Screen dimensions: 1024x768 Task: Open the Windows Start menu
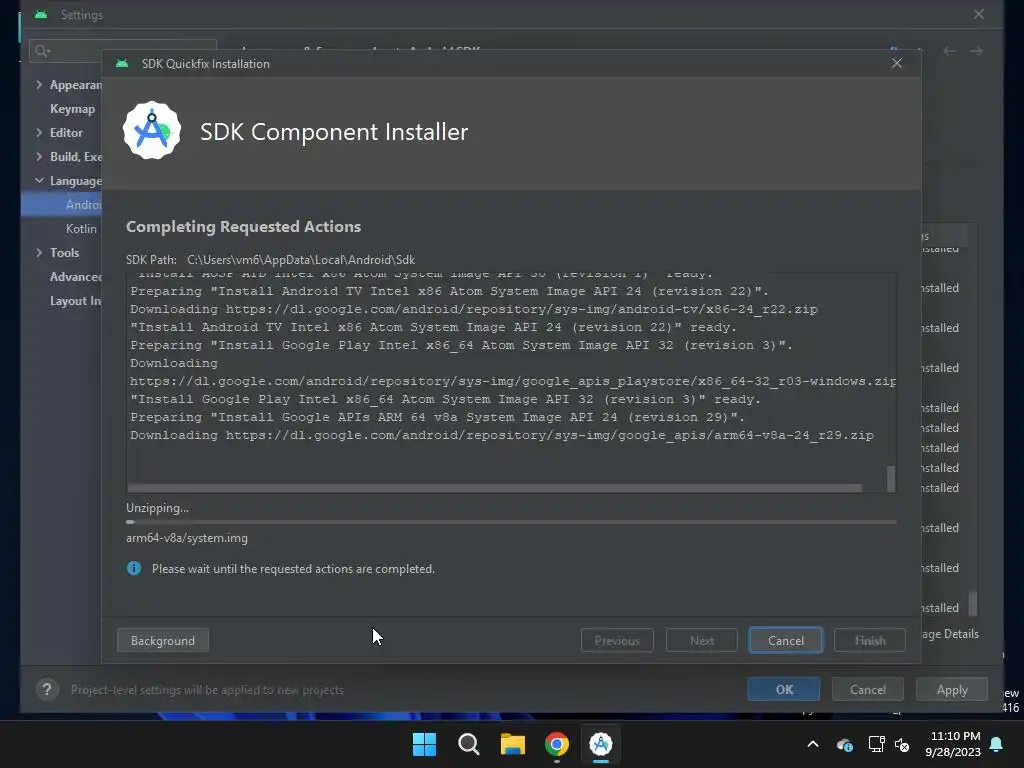pyautogui.click(x=424, y=744)
